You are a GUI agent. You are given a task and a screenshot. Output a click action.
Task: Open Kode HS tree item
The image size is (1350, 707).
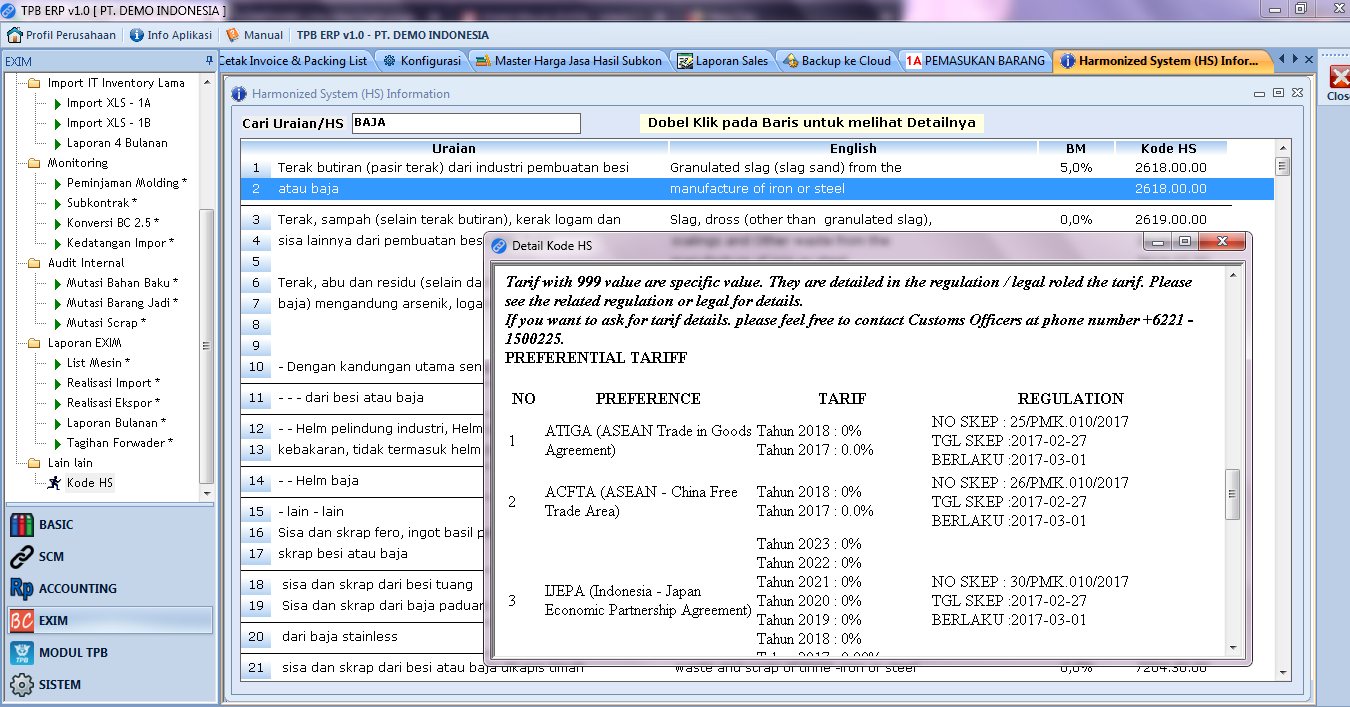pos(89,483)
